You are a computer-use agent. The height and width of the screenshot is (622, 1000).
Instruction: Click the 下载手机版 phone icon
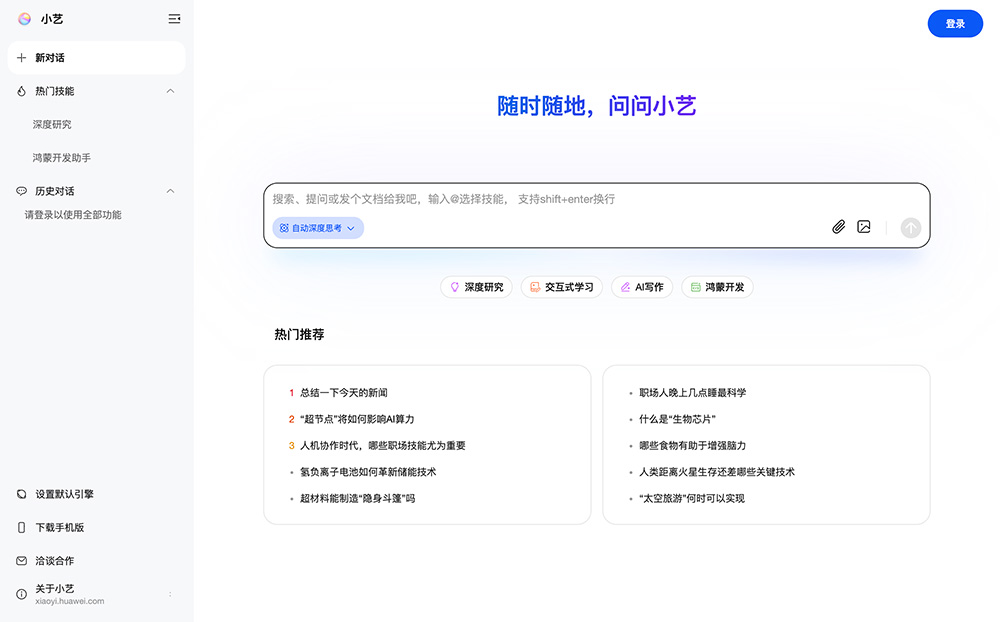click(x=22, y=527)
